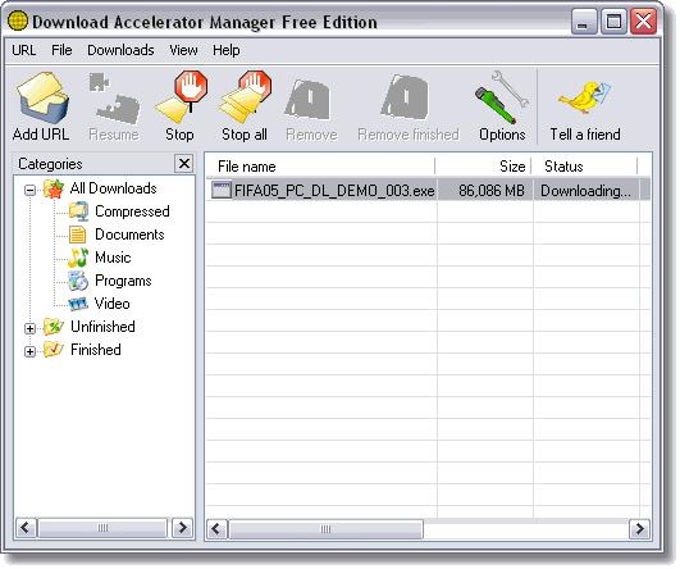Click the Documents category icon
Viewport: 680px width, 569px height.
[x=78, y=235]
